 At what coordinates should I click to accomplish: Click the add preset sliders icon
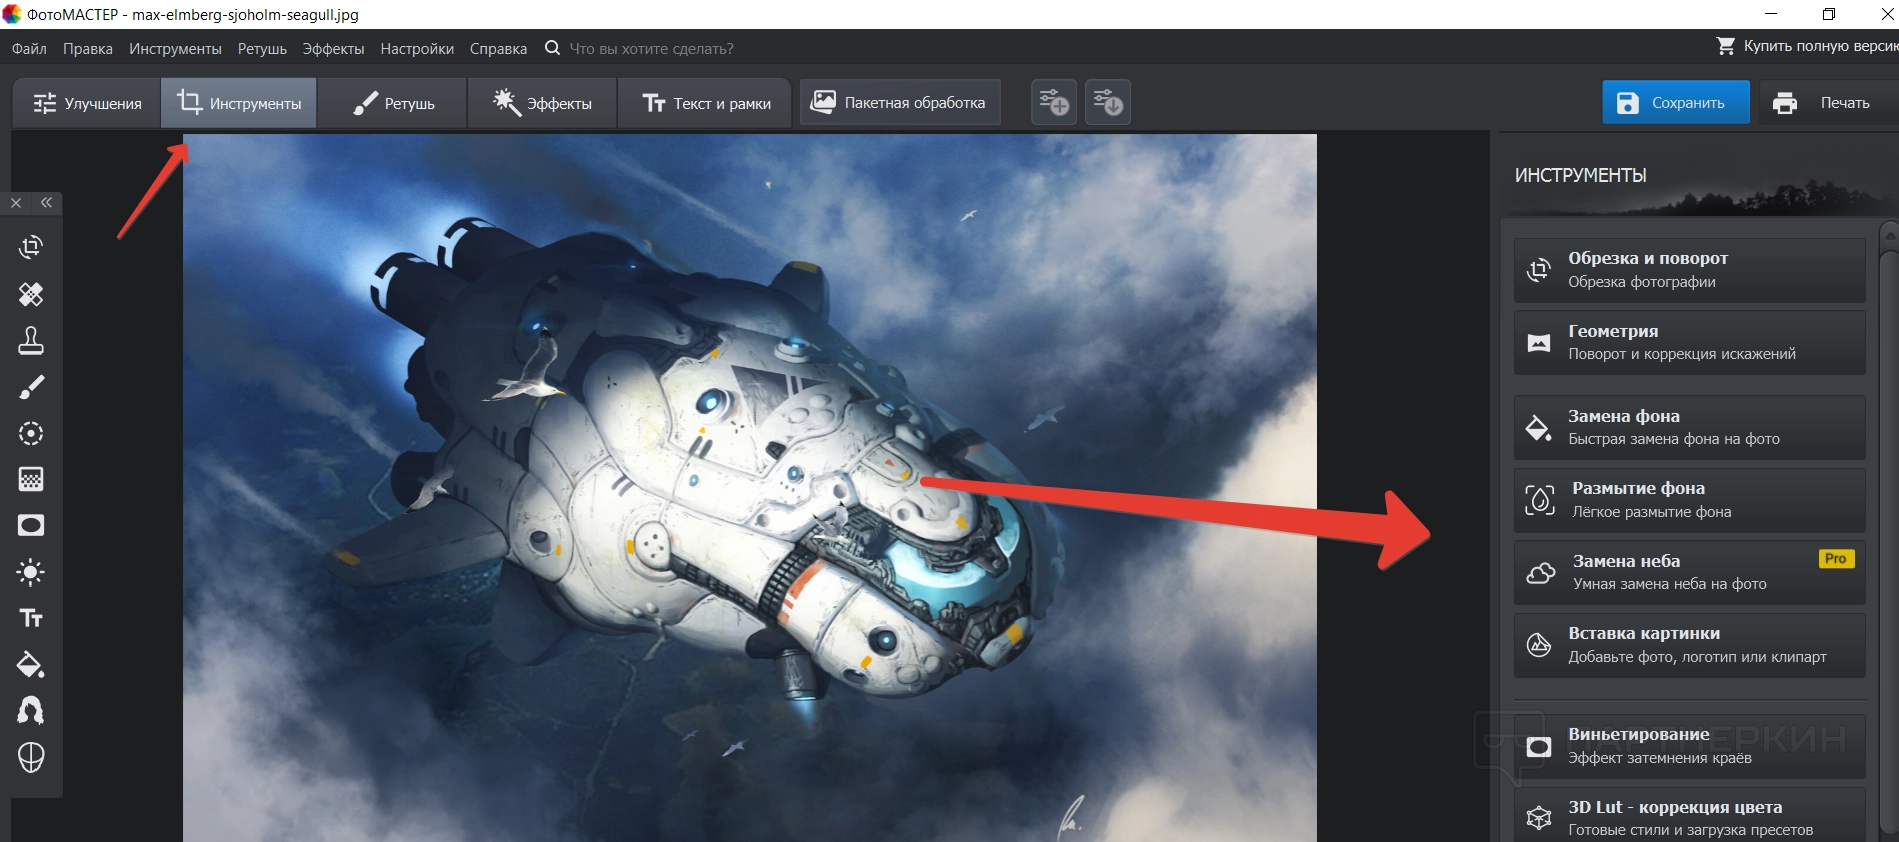coord(1053,103)
